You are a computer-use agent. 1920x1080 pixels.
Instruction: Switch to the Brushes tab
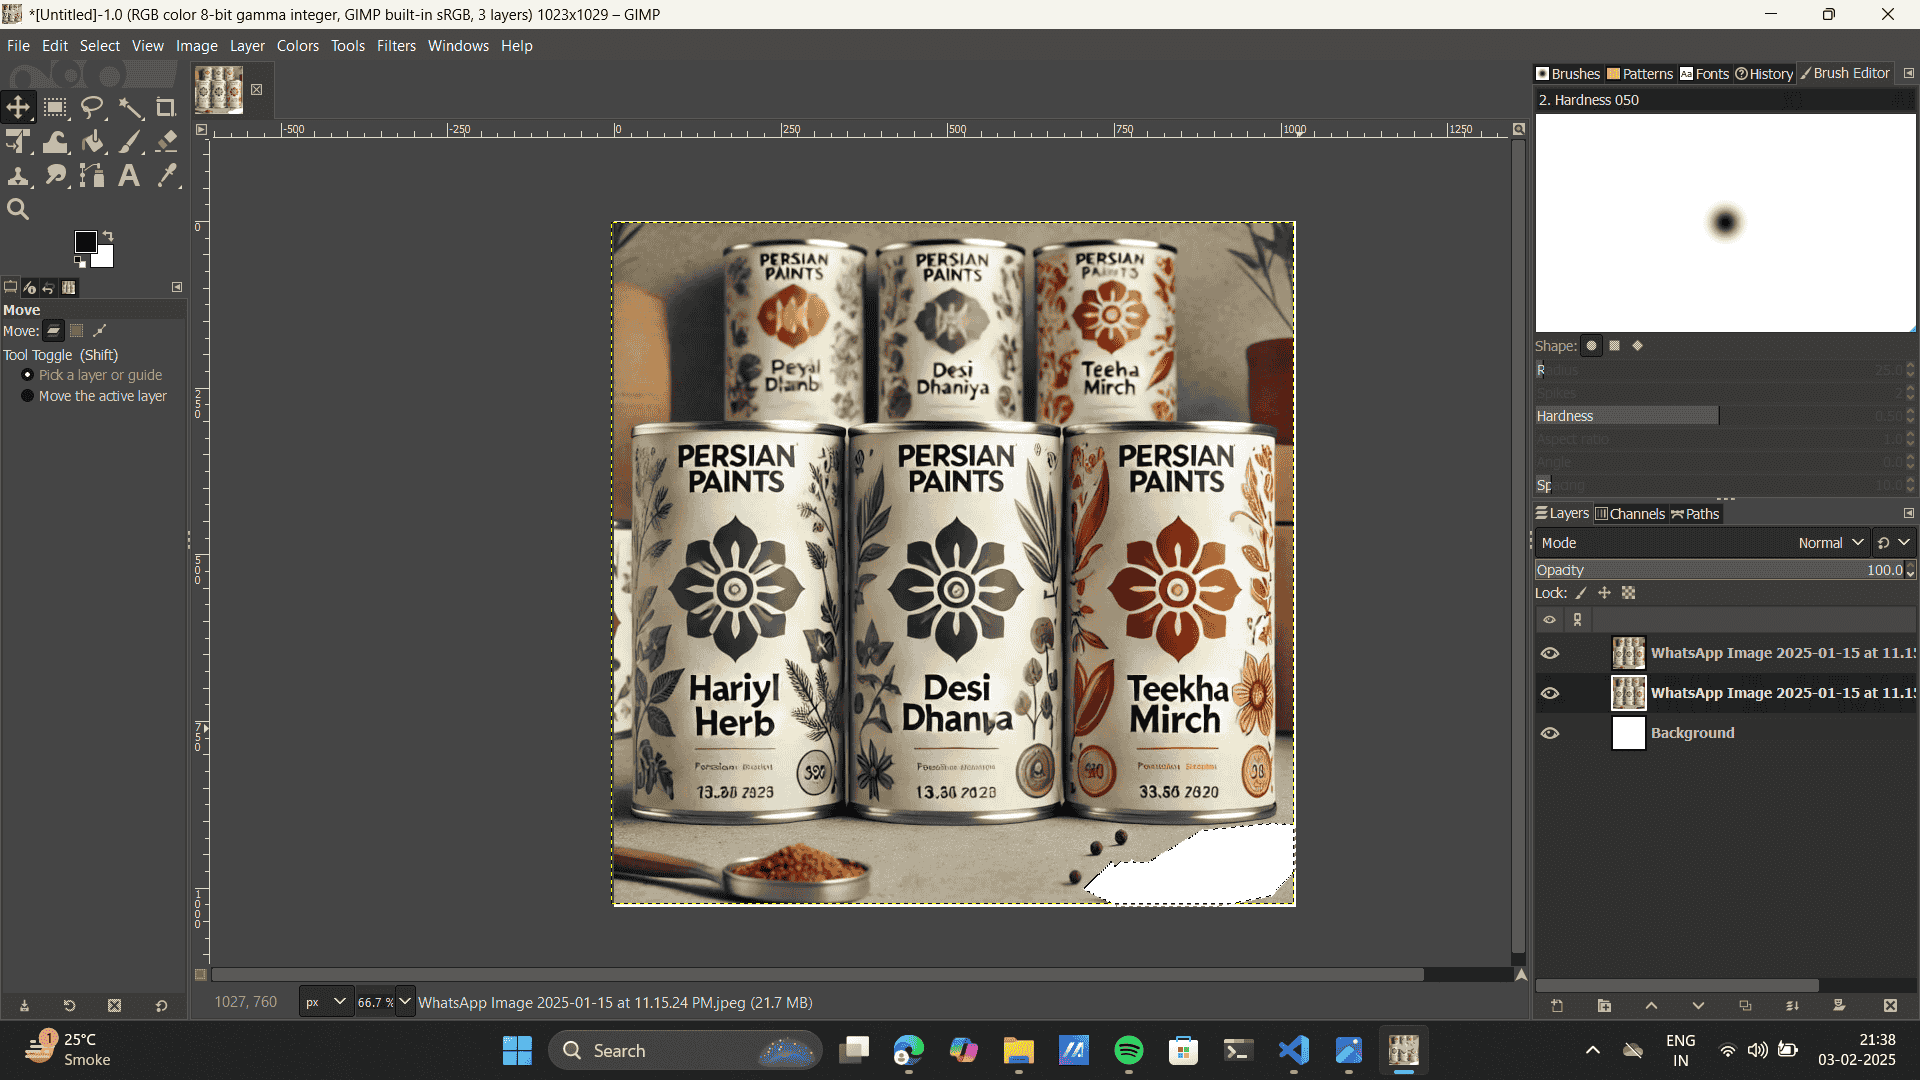tap(1568, 73)
